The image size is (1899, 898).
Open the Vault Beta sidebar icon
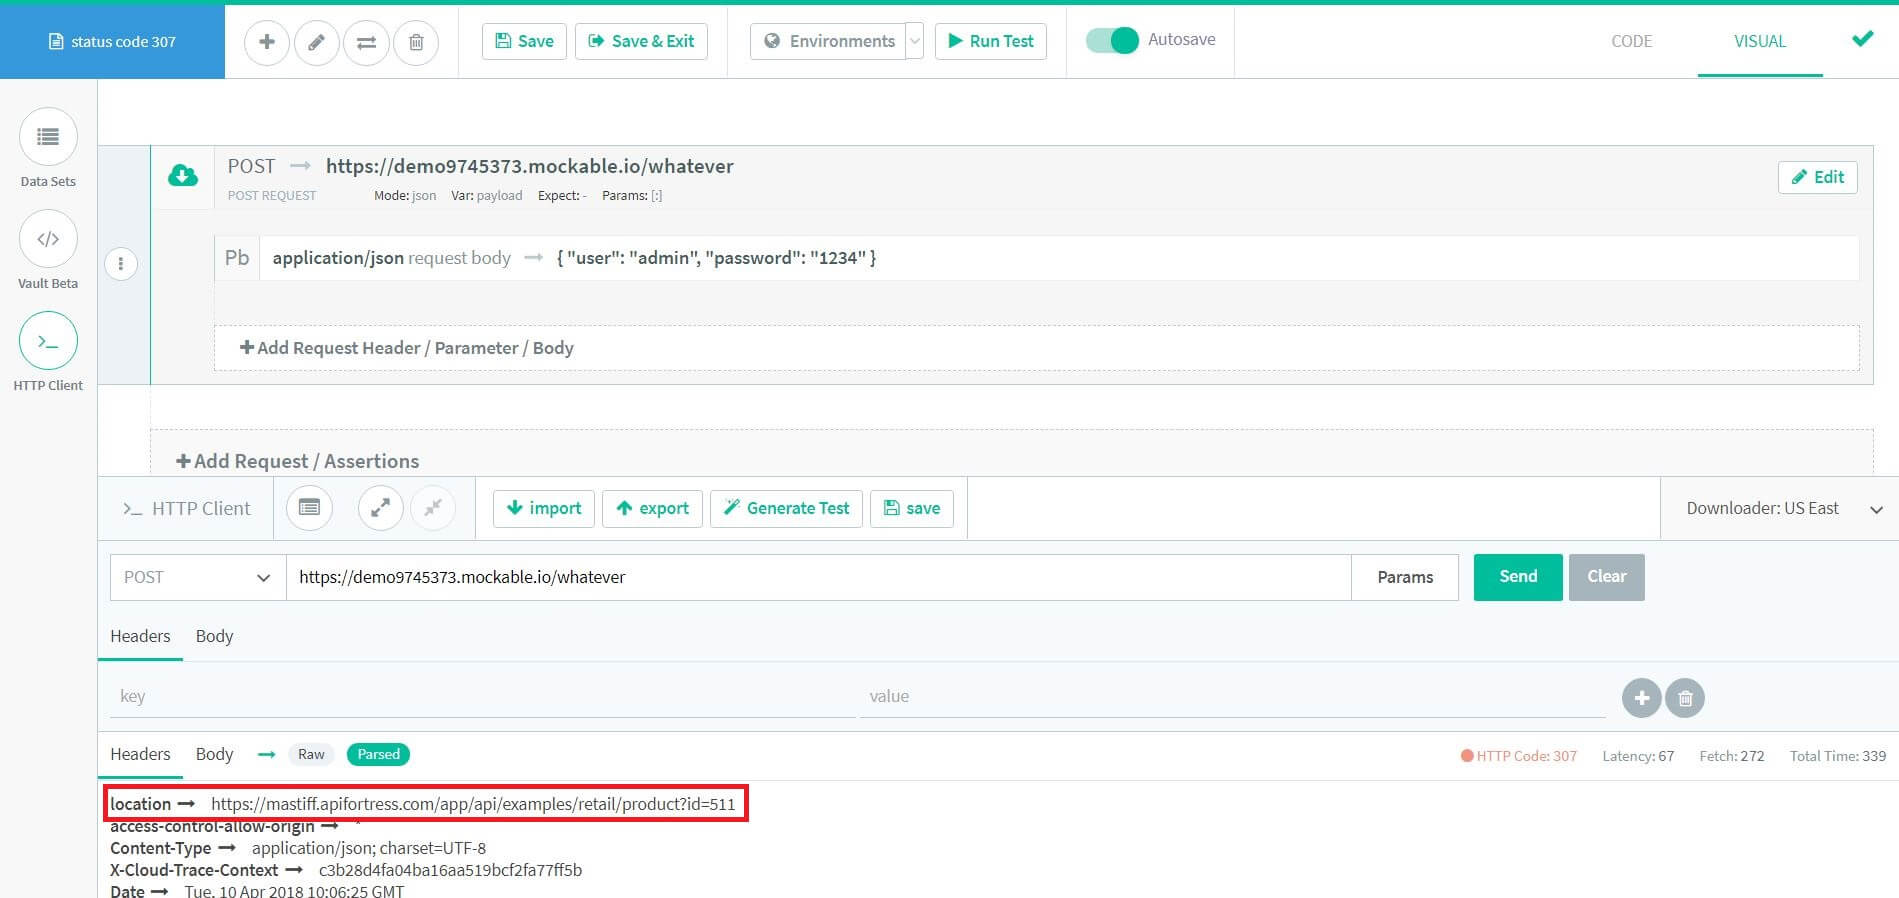pos(48,239)
